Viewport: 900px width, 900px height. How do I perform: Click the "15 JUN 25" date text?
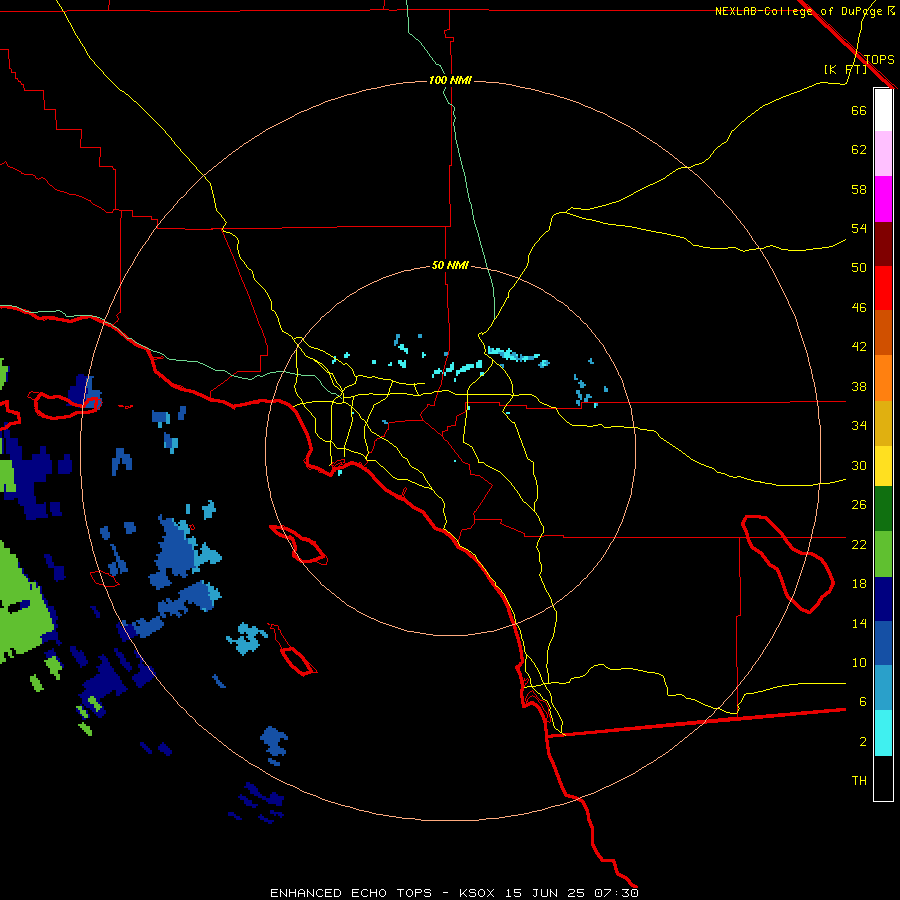[545, 893]
